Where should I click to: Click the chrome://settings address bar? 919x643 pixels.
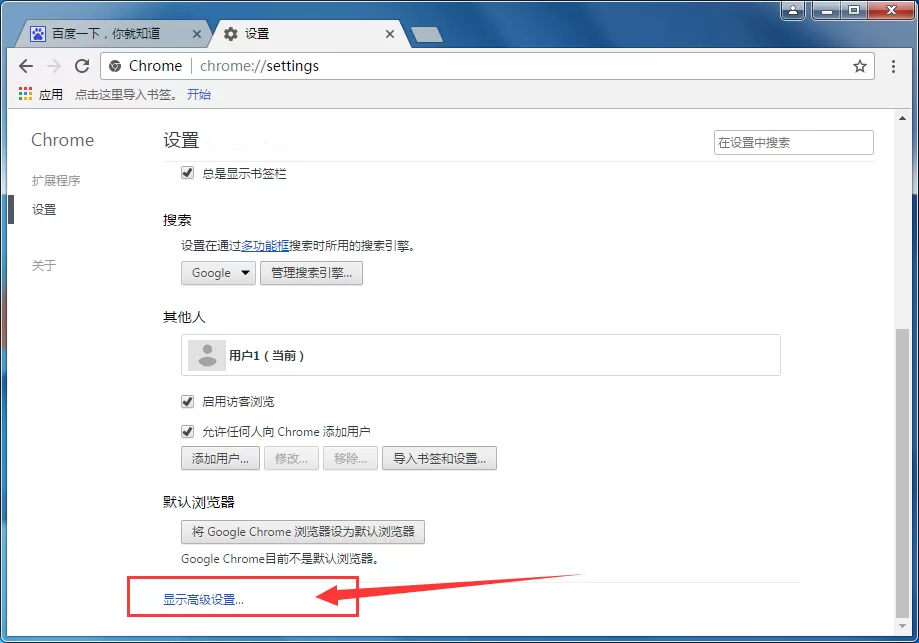tap(488, 66)
